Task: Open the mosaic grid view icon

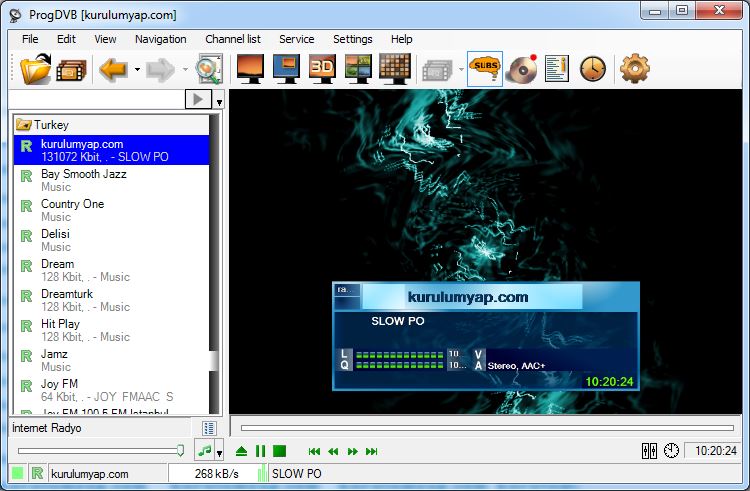Action: [395, 69]
